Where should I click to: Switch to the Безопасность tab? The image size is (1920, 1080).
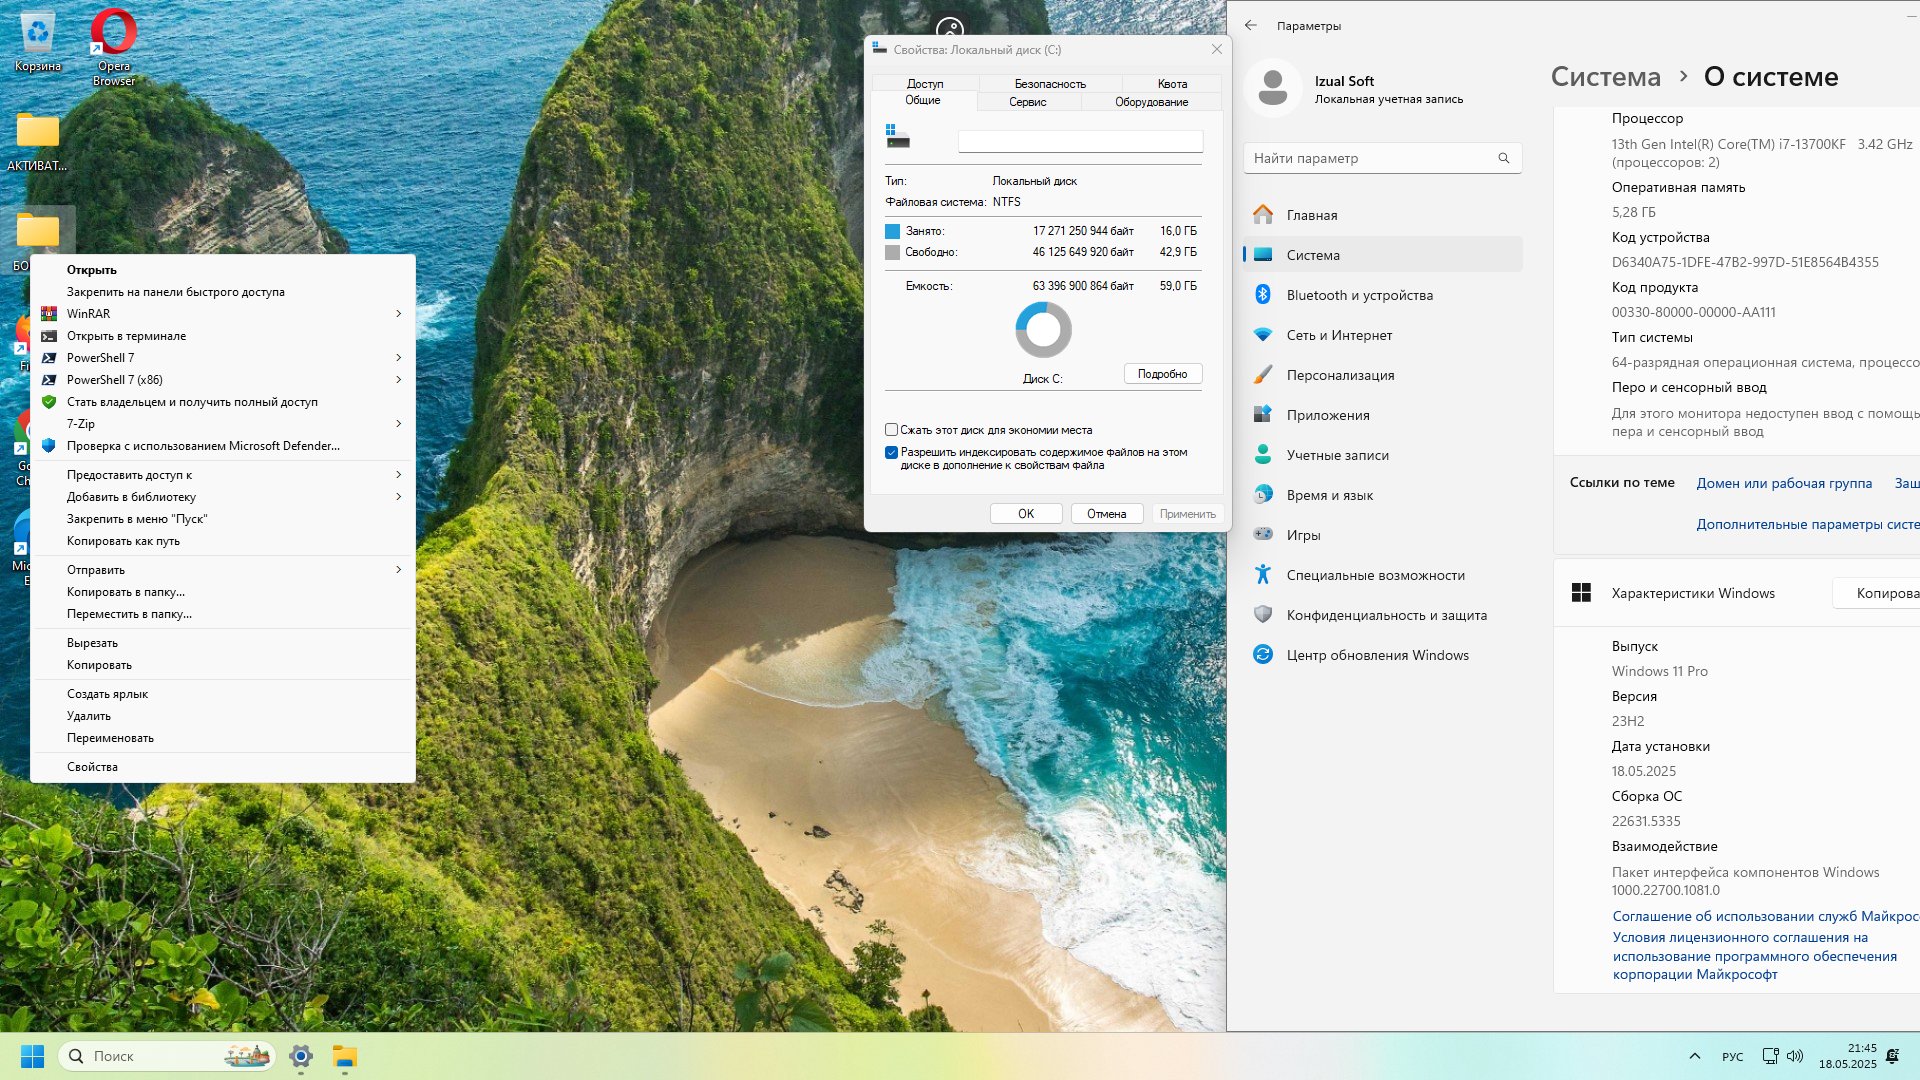tap(1050, 84)
